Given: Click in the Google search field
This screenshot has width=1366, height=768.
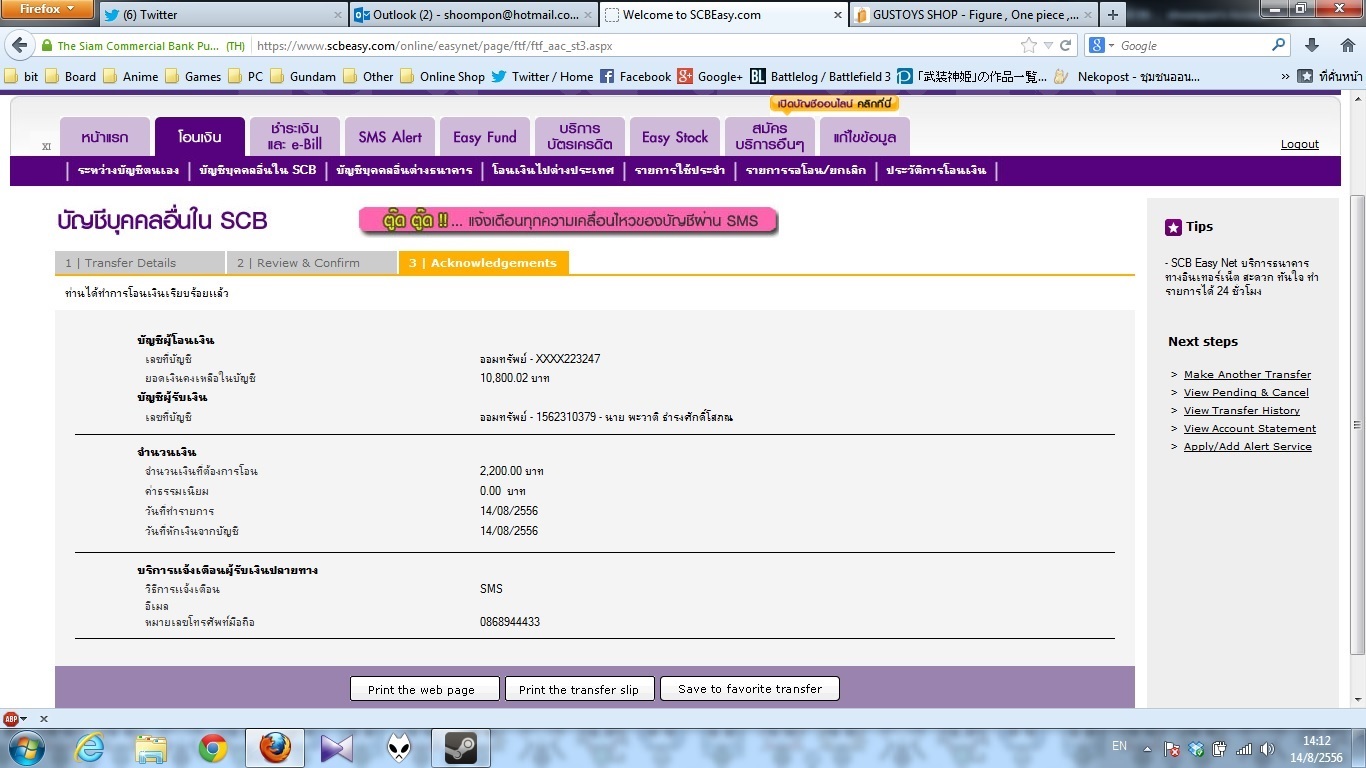Looking at the screenshot, I should pos(1193,45).
